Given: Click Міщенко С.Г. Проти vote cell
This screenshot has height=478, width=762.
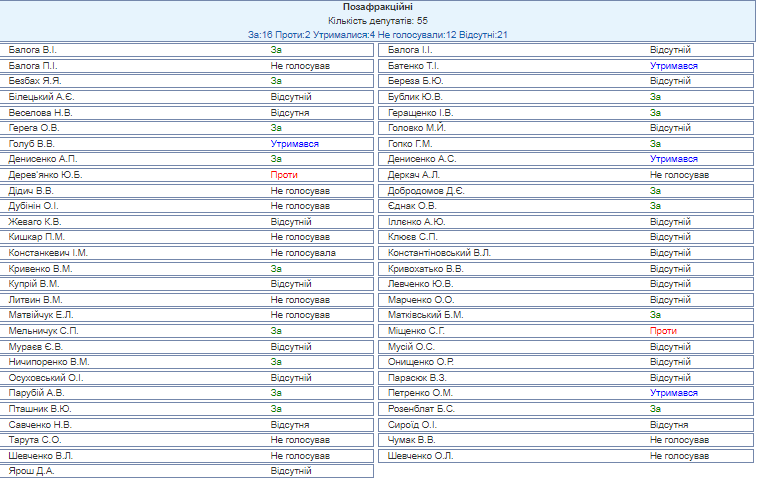Looking at the screenshot, I should [663, 331].
